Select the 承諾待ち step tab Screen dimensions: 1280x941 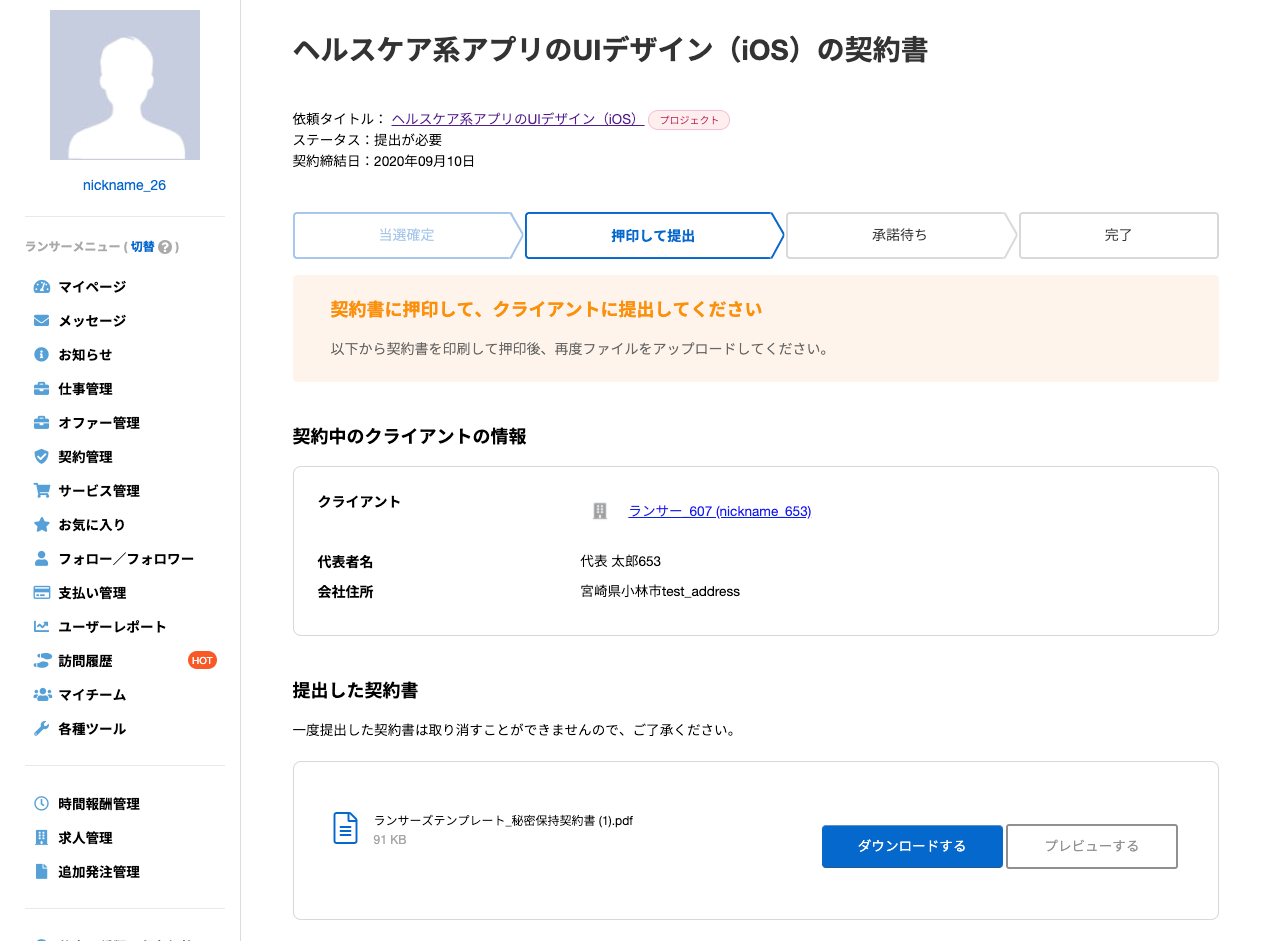pyautogui.click(x=900, y=235)
